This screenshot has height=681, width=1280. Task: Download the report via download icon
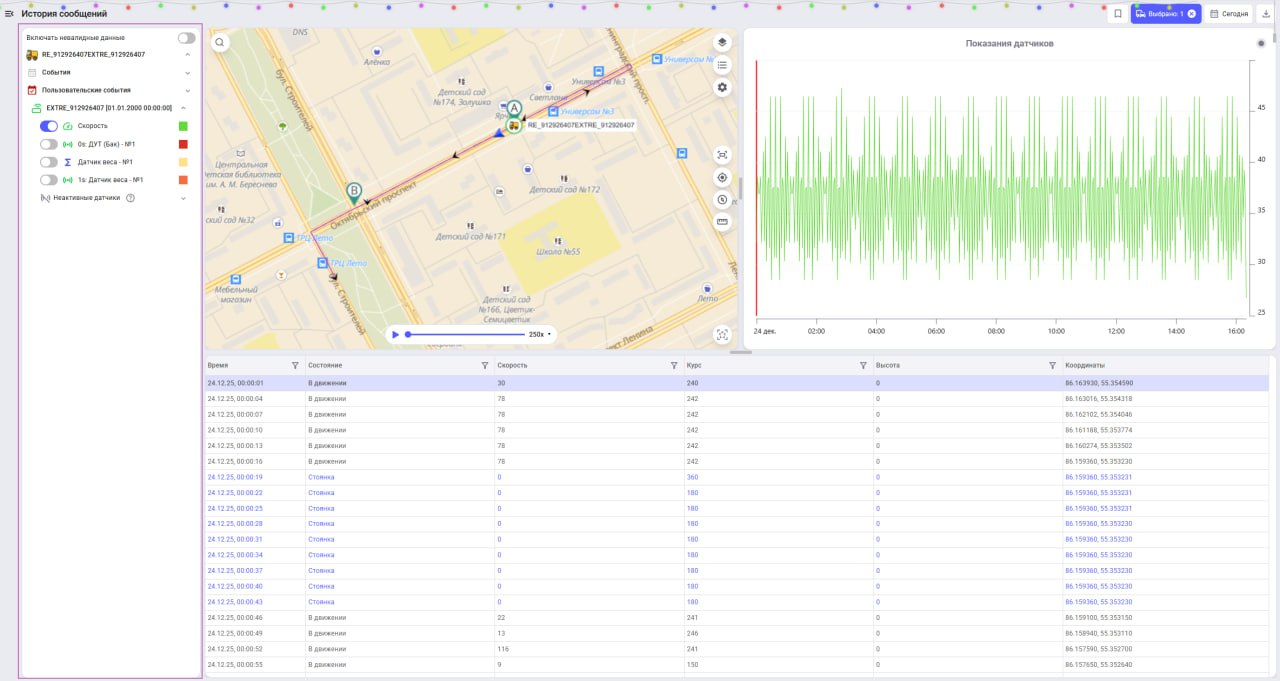coord(1266,14)
